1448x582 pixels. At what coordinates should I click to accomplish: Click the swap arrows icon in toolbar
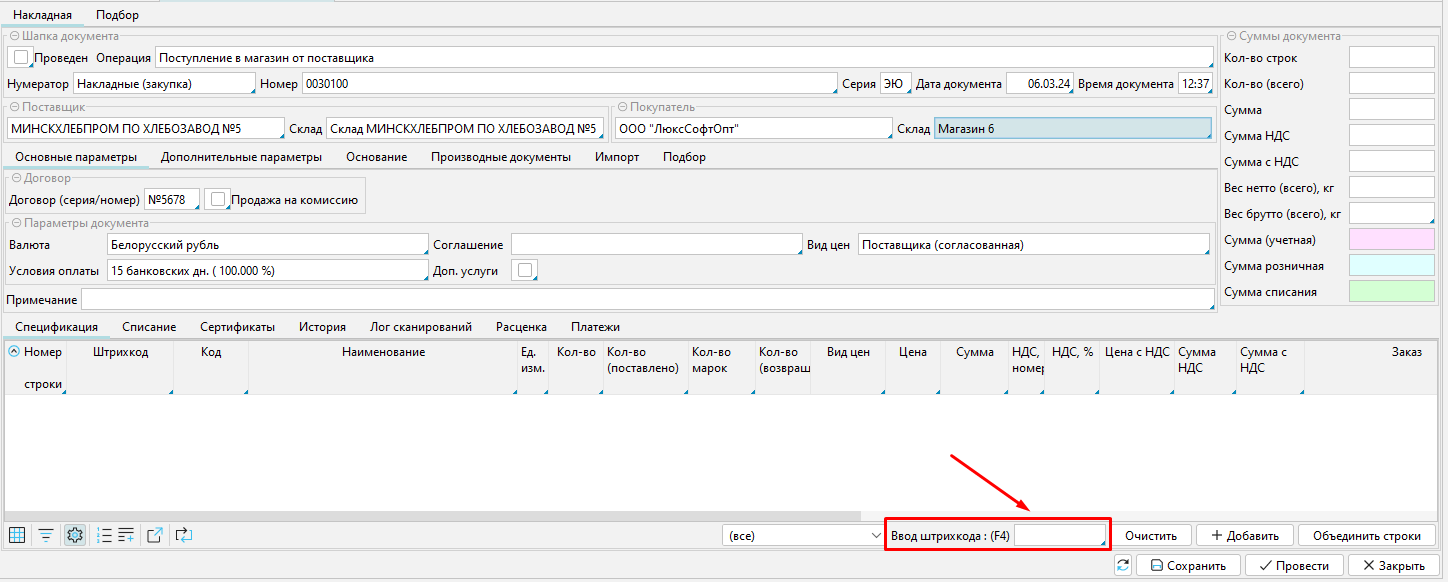[183, 535]
